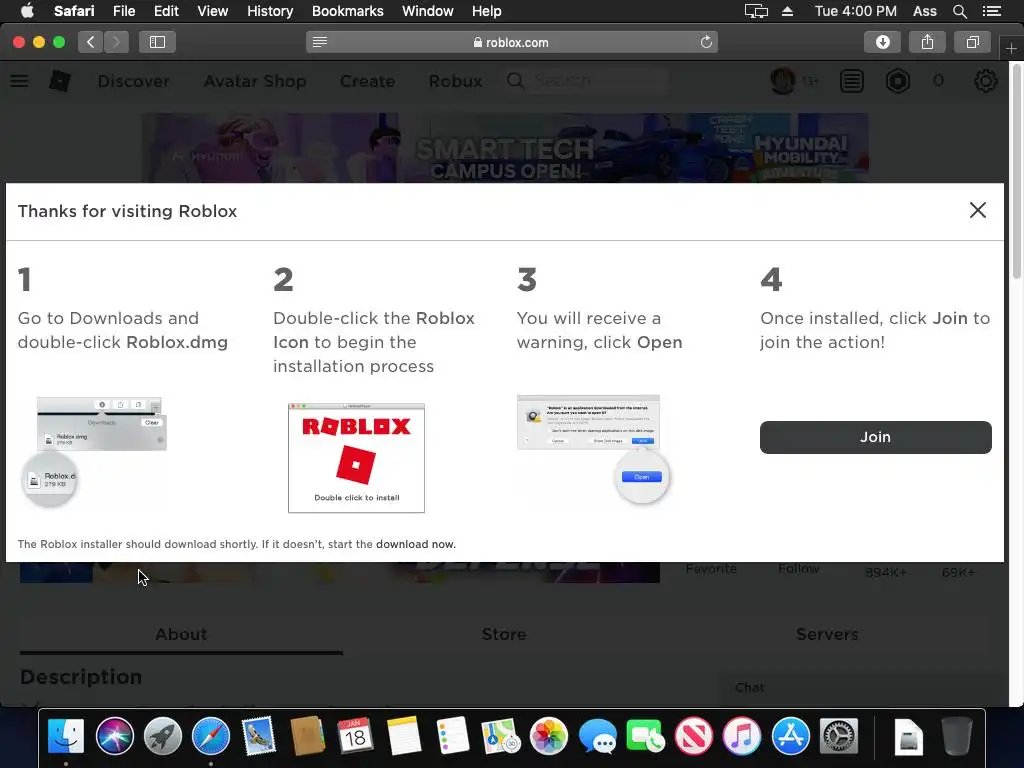Open the Music app from Dock

tap(742, 736)
